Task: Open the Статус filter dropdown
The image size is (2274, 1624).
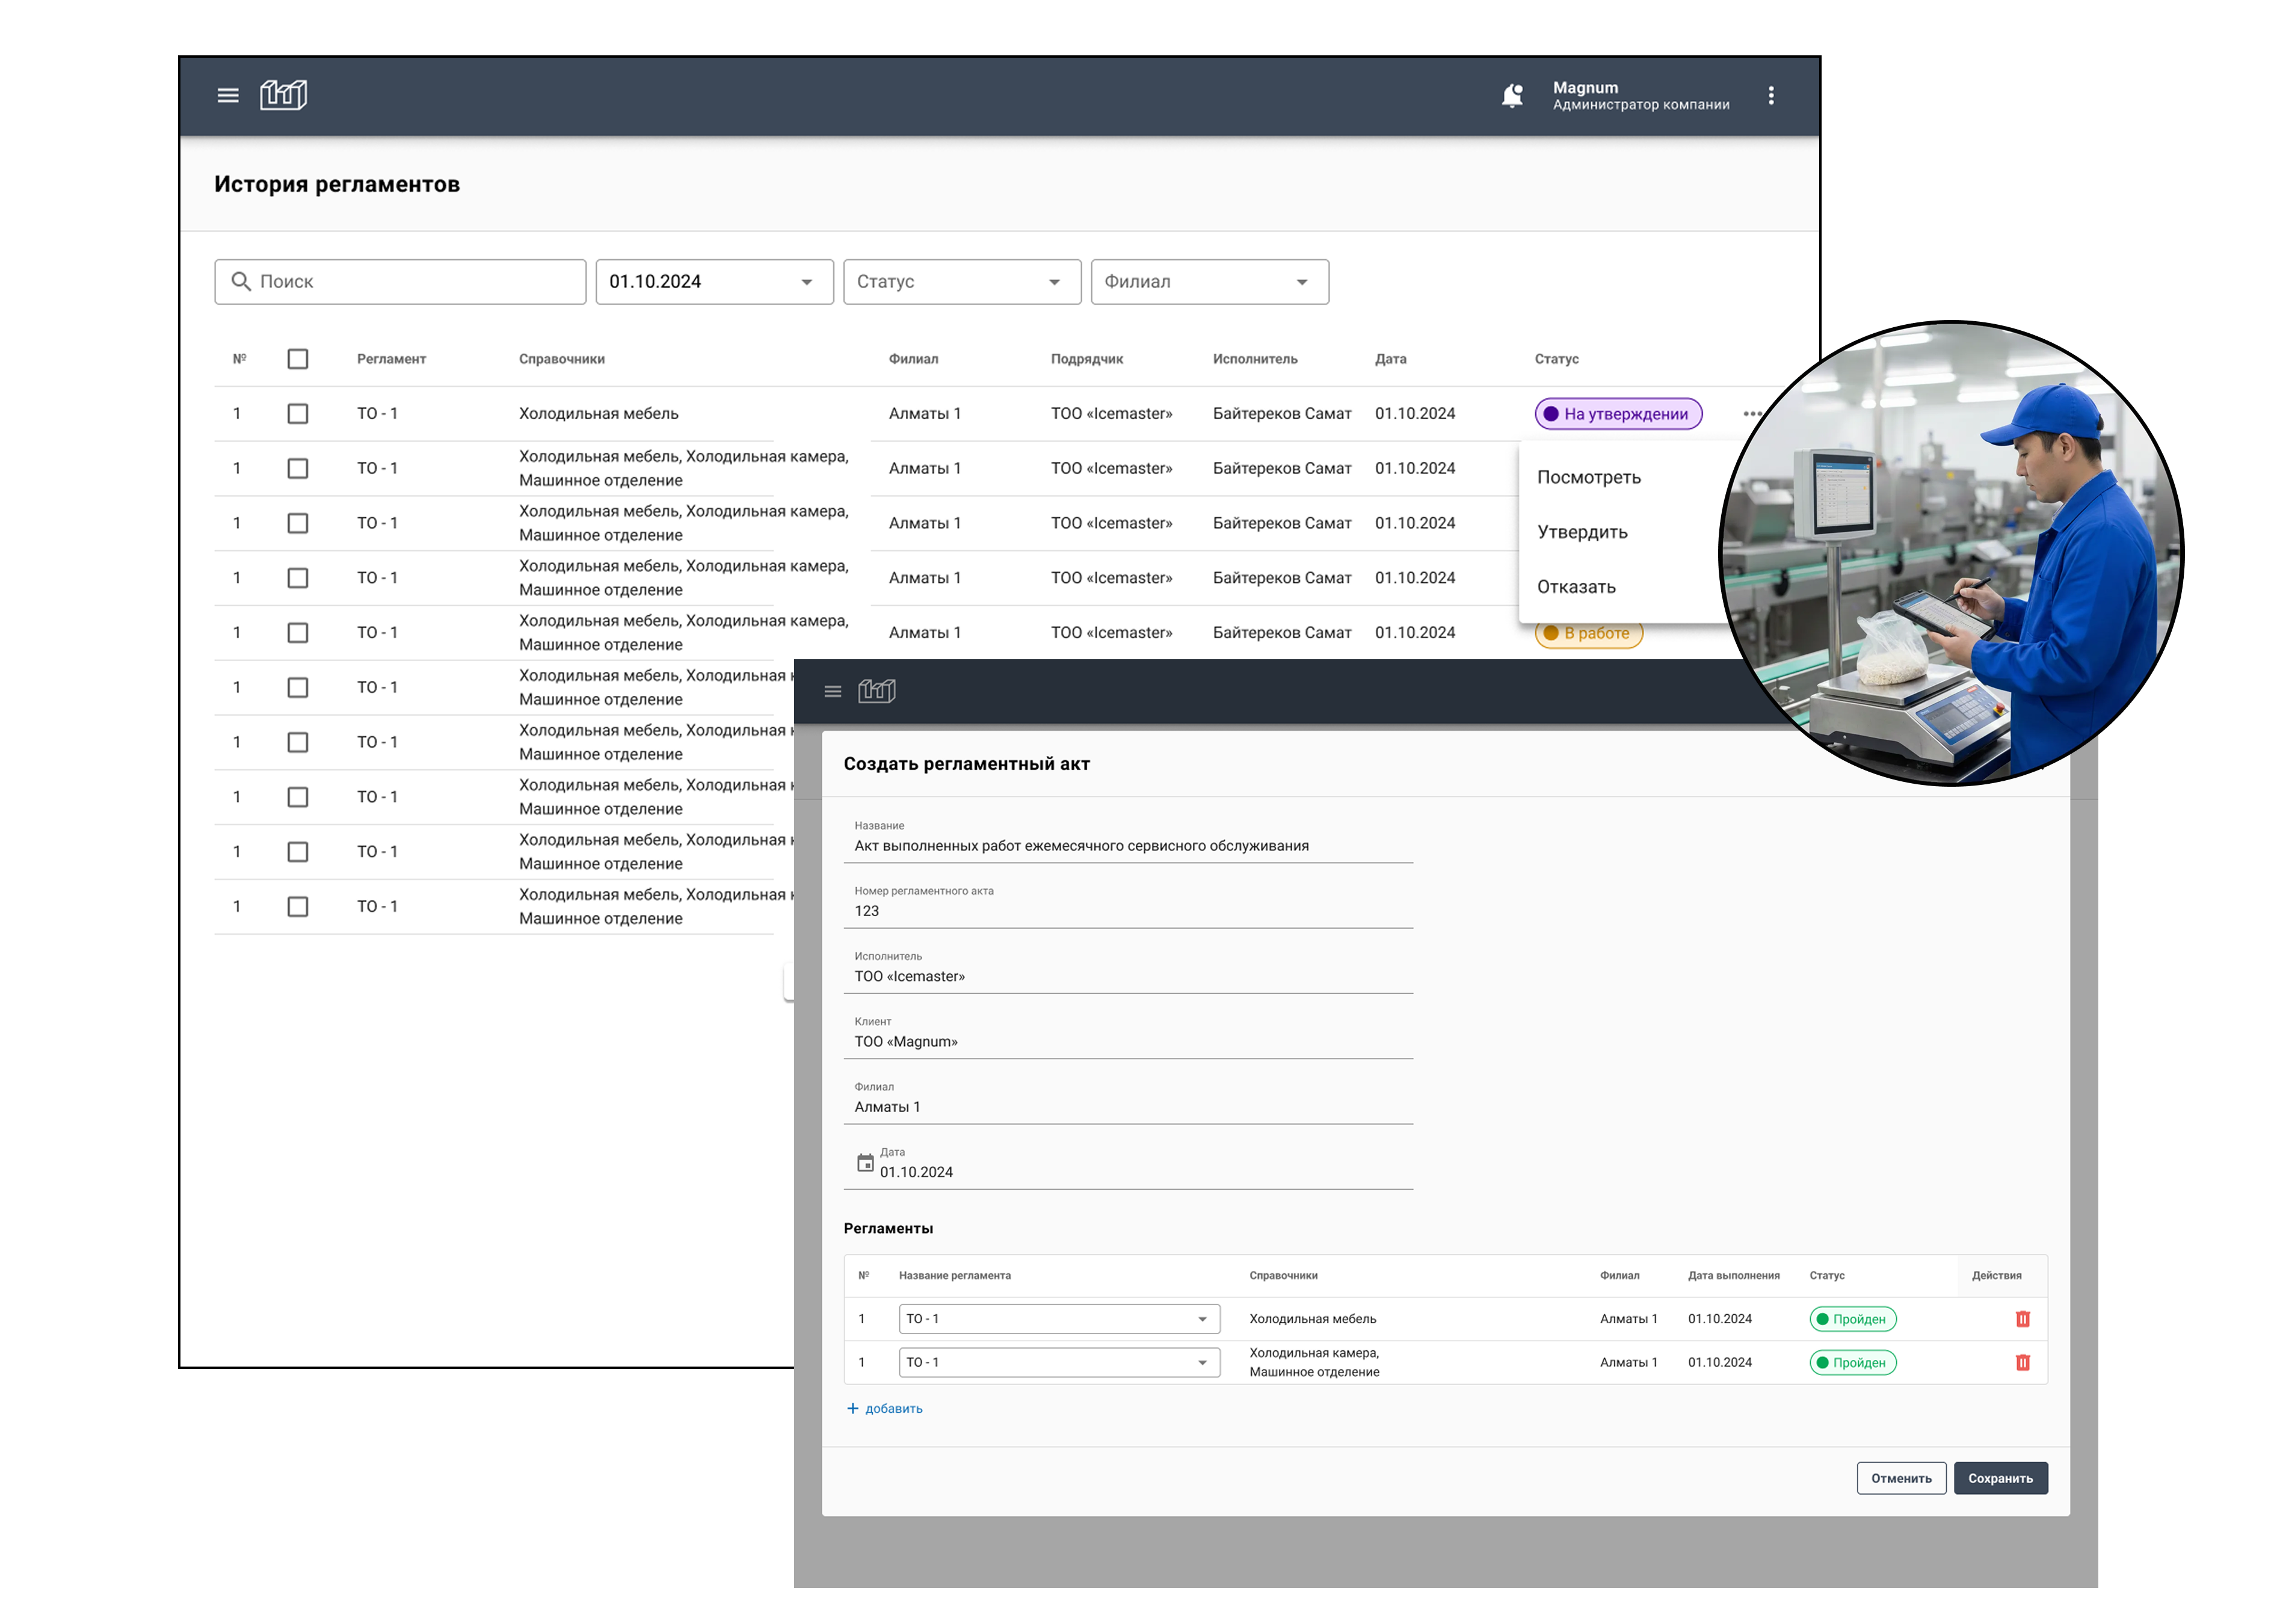Action: [1053, 283]
